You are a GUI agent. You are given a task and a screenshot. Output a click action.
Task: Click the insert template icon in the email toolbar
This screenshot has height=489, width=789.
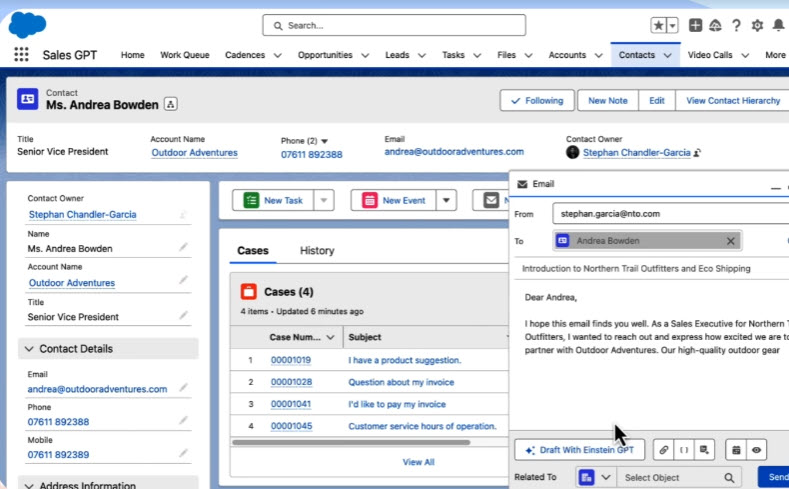pos(704,450)
